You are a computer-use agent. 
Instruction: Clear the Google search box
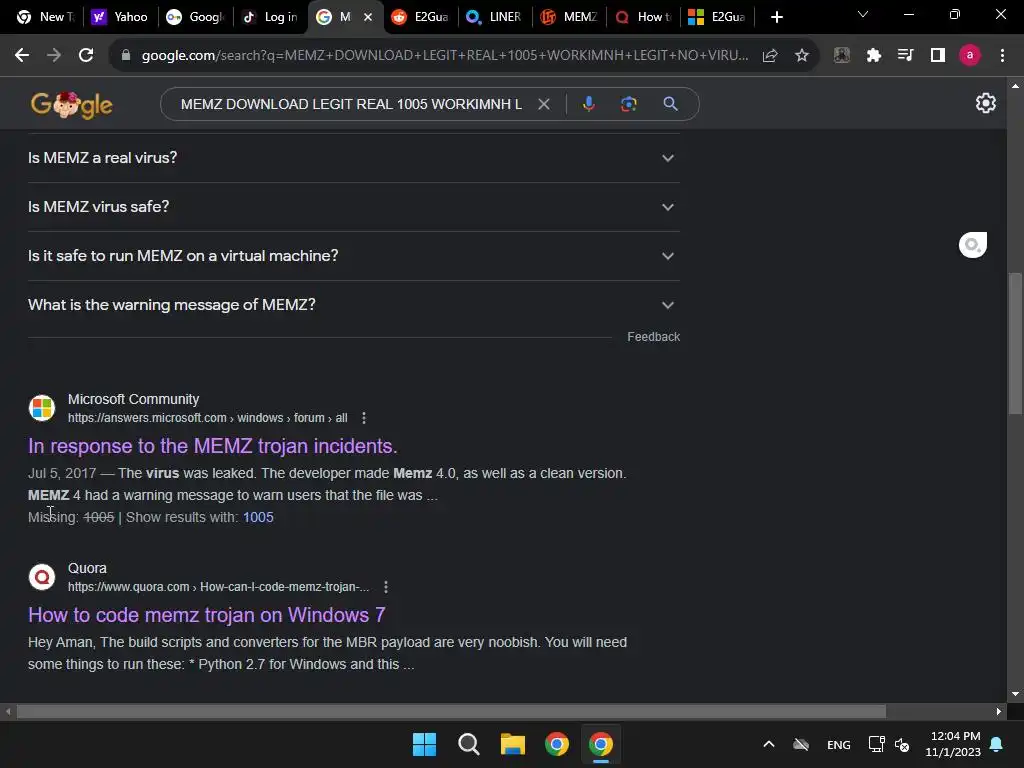[543, 104]
